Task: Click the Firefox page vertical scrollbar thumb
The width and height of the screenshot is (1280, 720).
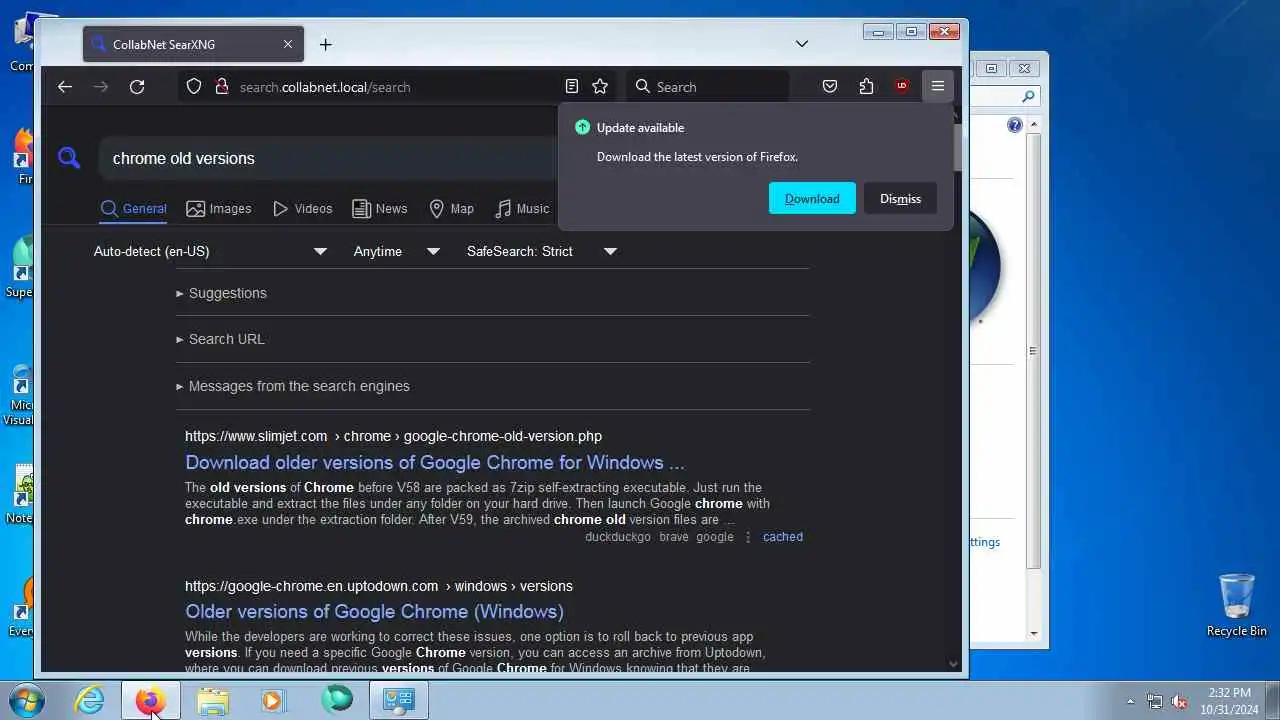Action: (956, 148)
